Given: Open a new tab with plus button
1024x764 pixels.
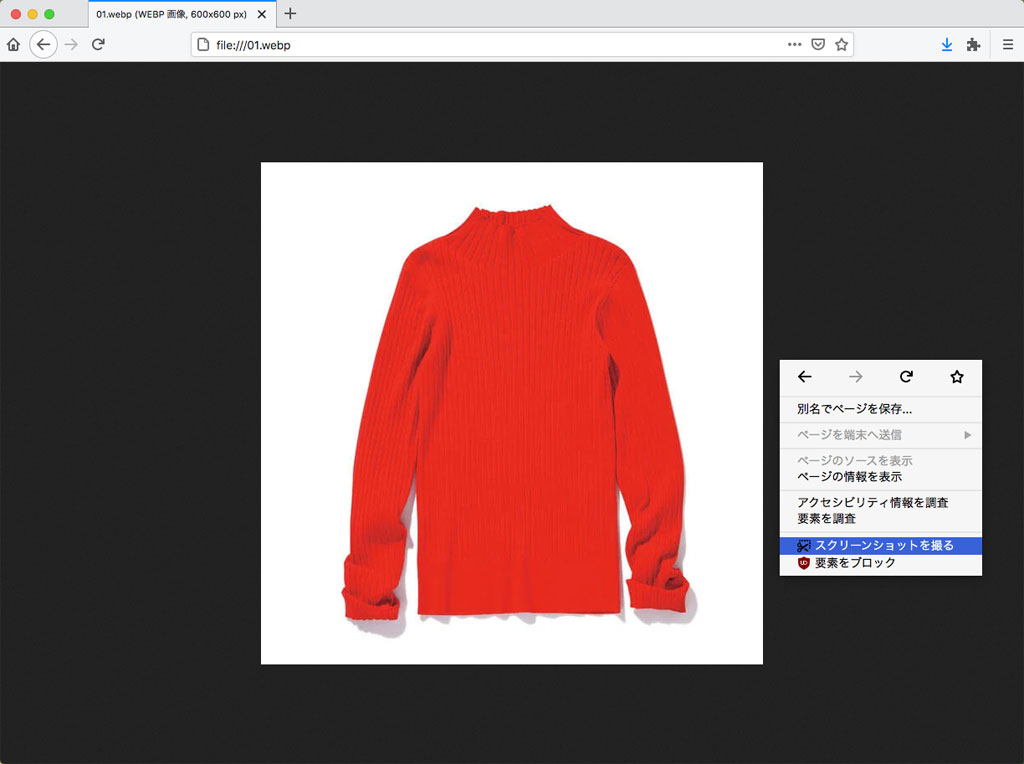Looking at the screenshot, I should point(290,14).
